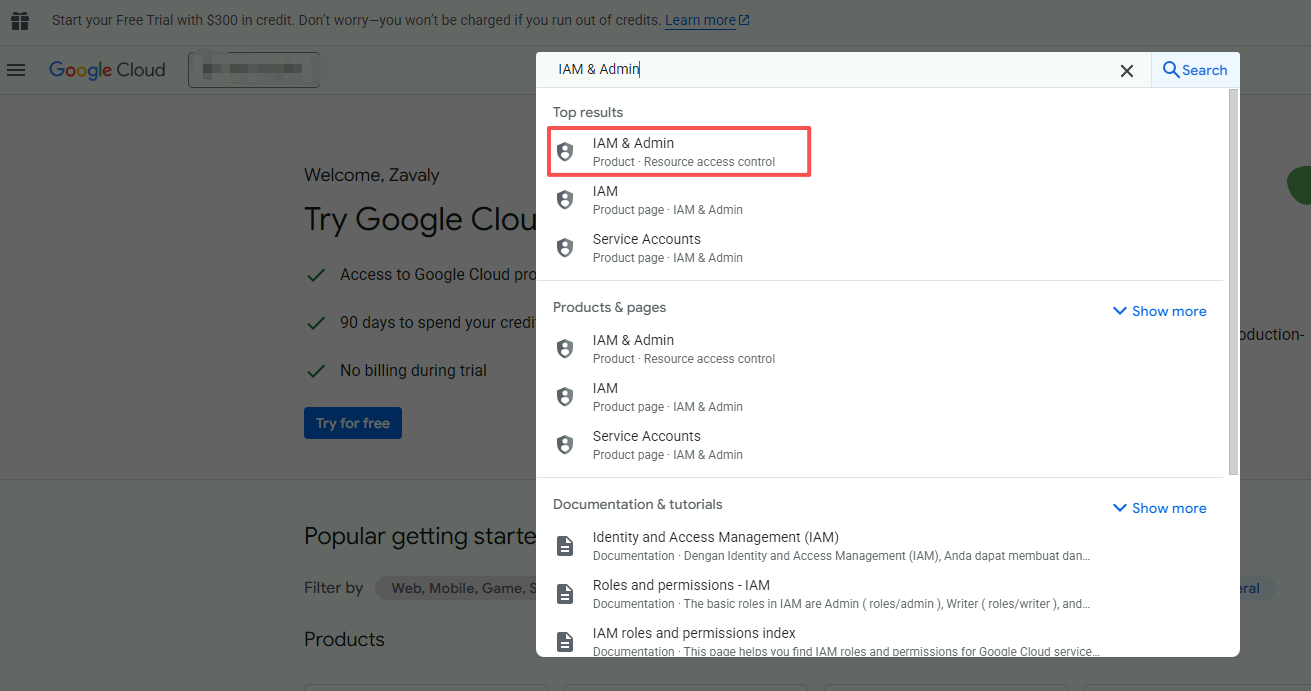Click the Try for free button
This screenshot has height=691, width=1311.
(353, 423)
